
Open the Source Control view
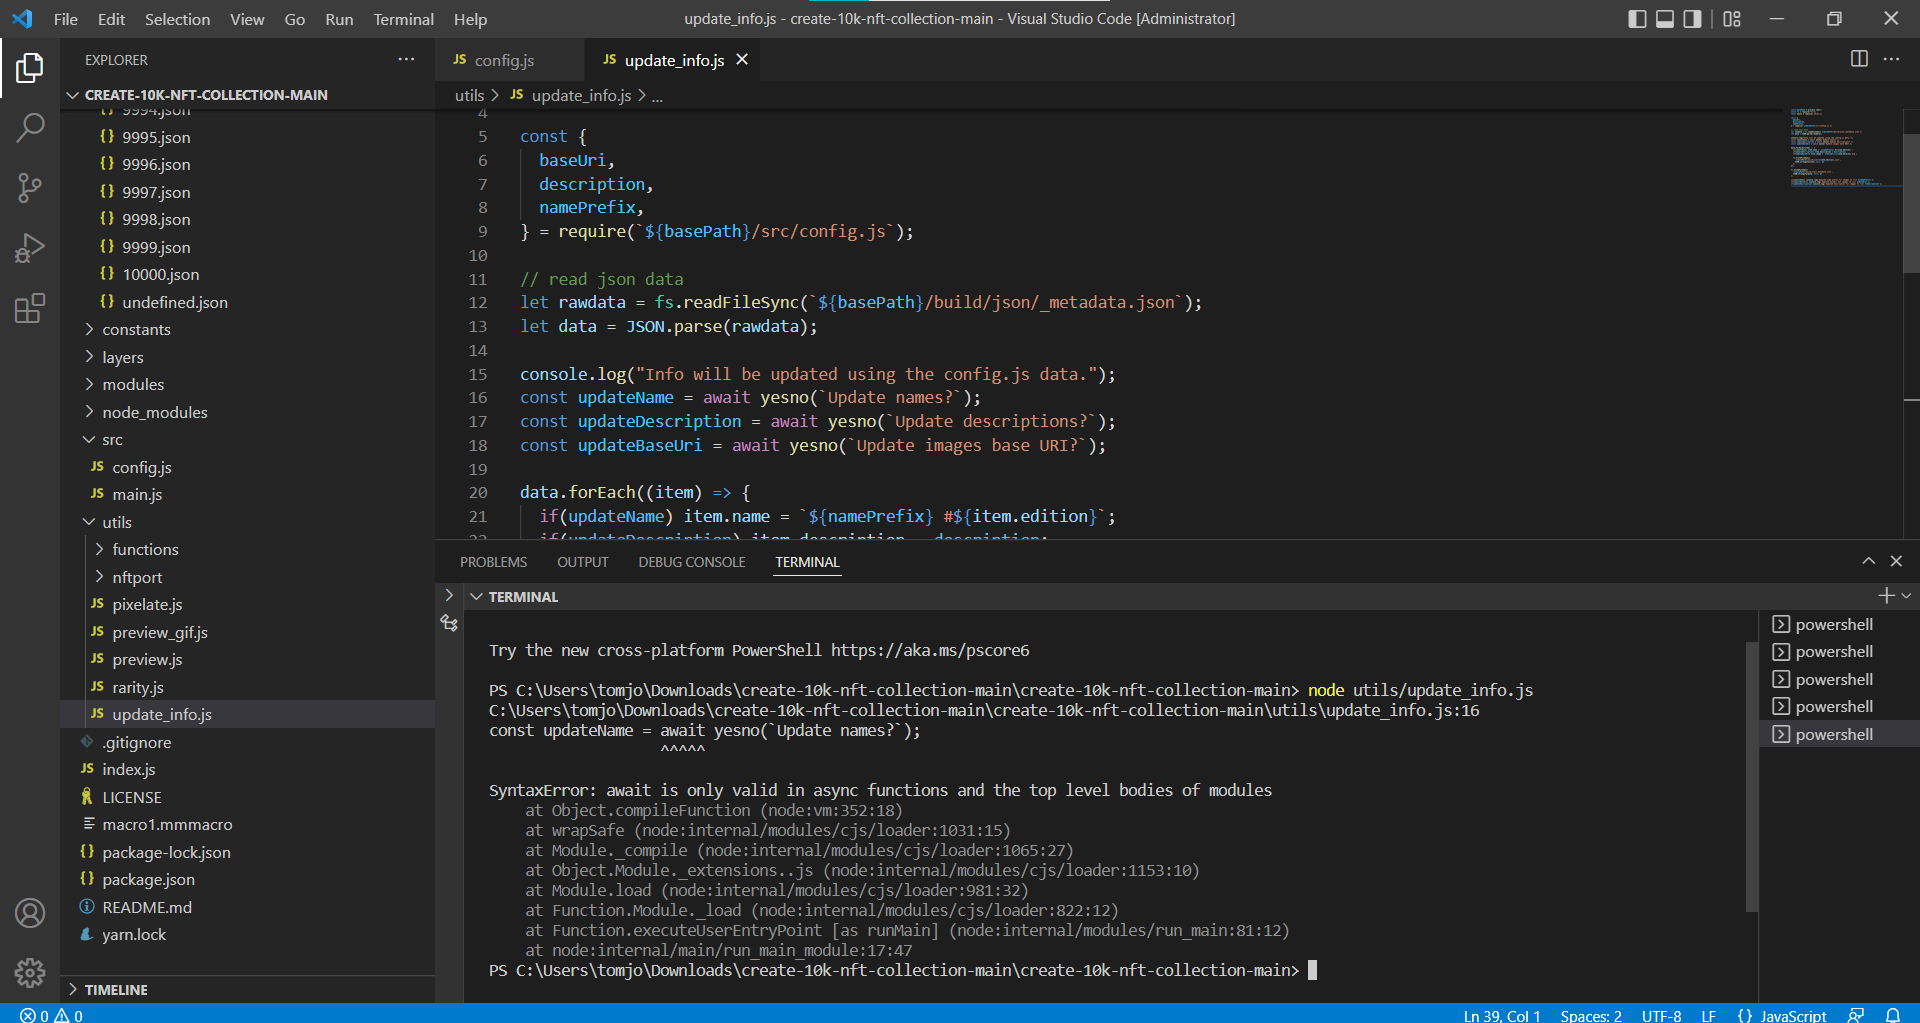coord(30,187)
